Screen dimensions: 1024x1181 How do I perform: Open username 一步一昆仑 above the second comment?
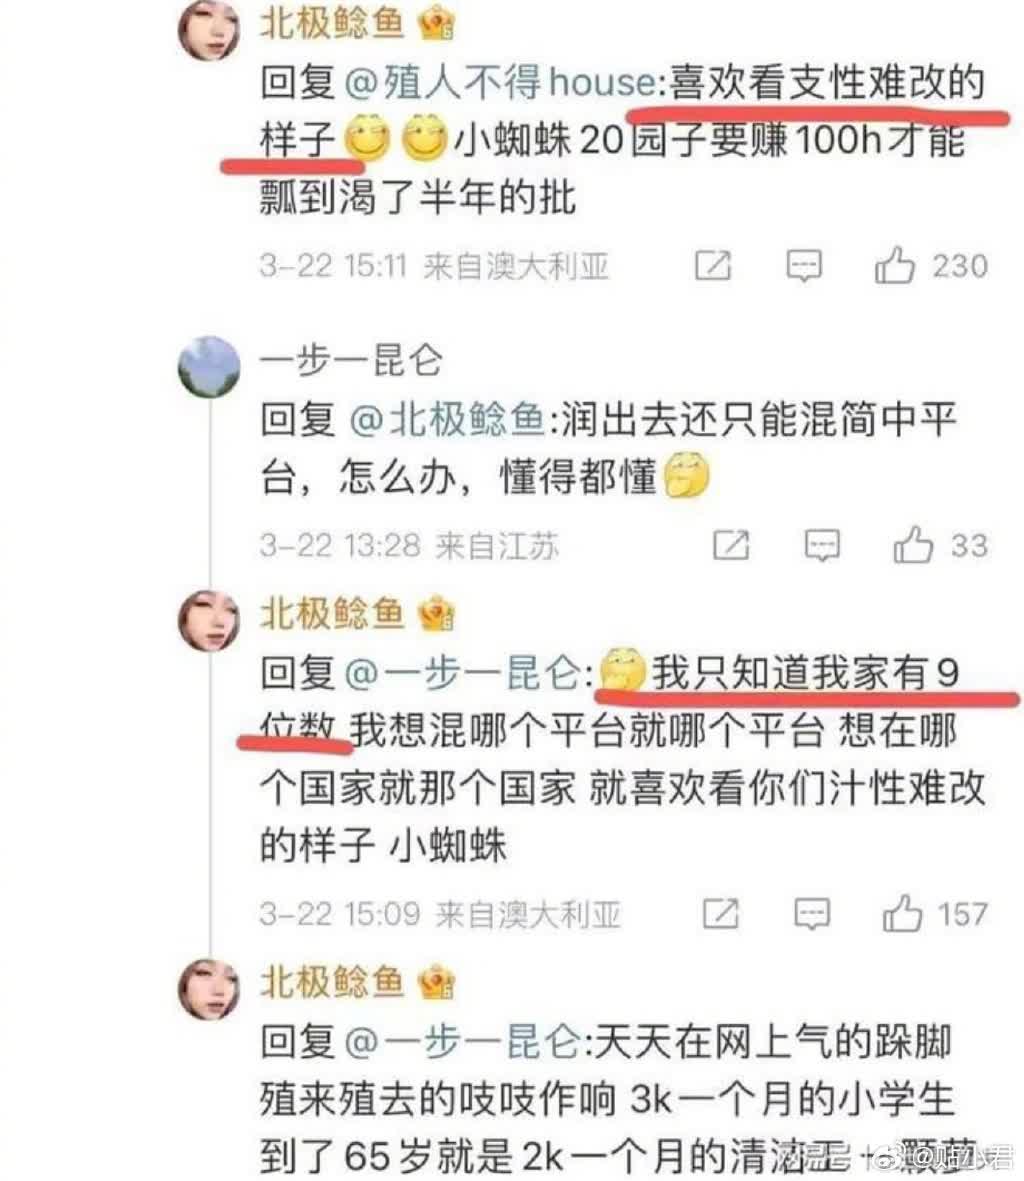[x=351, y=360]
